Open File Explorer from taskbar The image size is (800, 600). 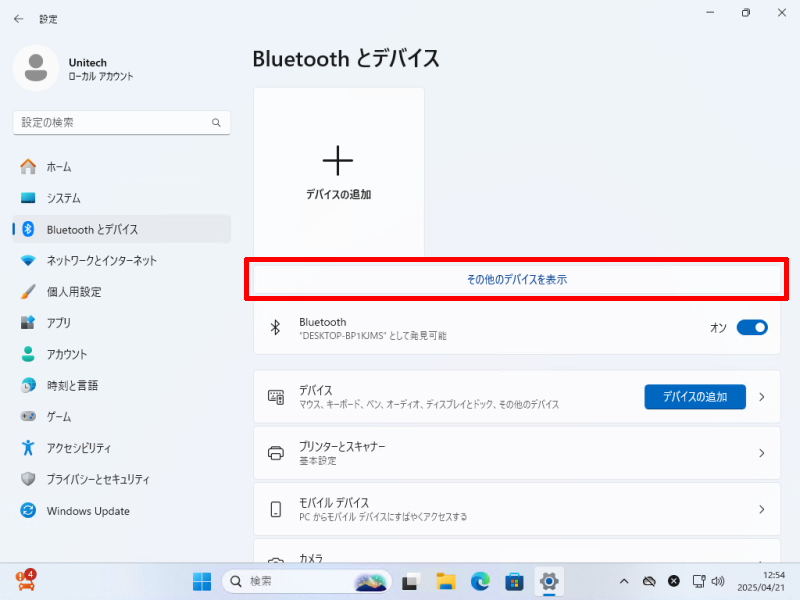(x=445, y=581)
